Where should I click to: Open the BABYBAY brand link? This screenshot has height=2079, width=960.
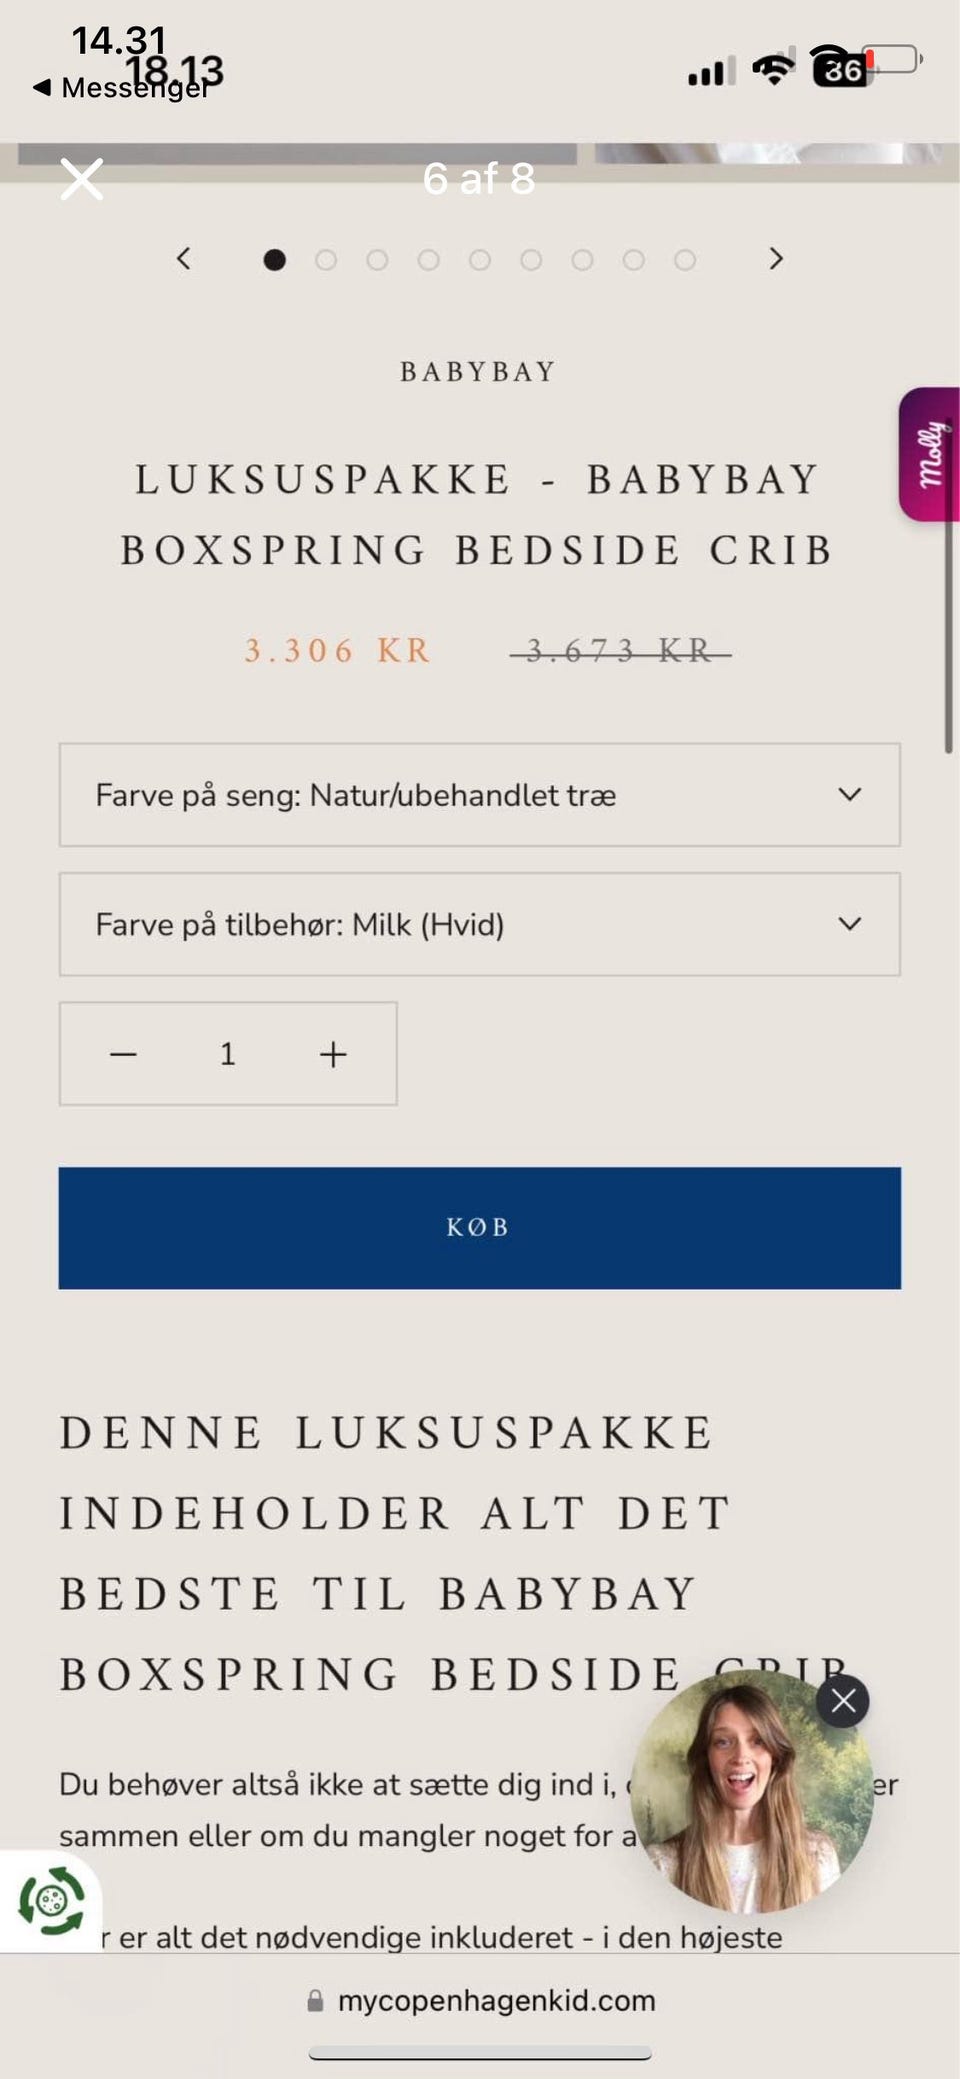(x=478, y=372)
